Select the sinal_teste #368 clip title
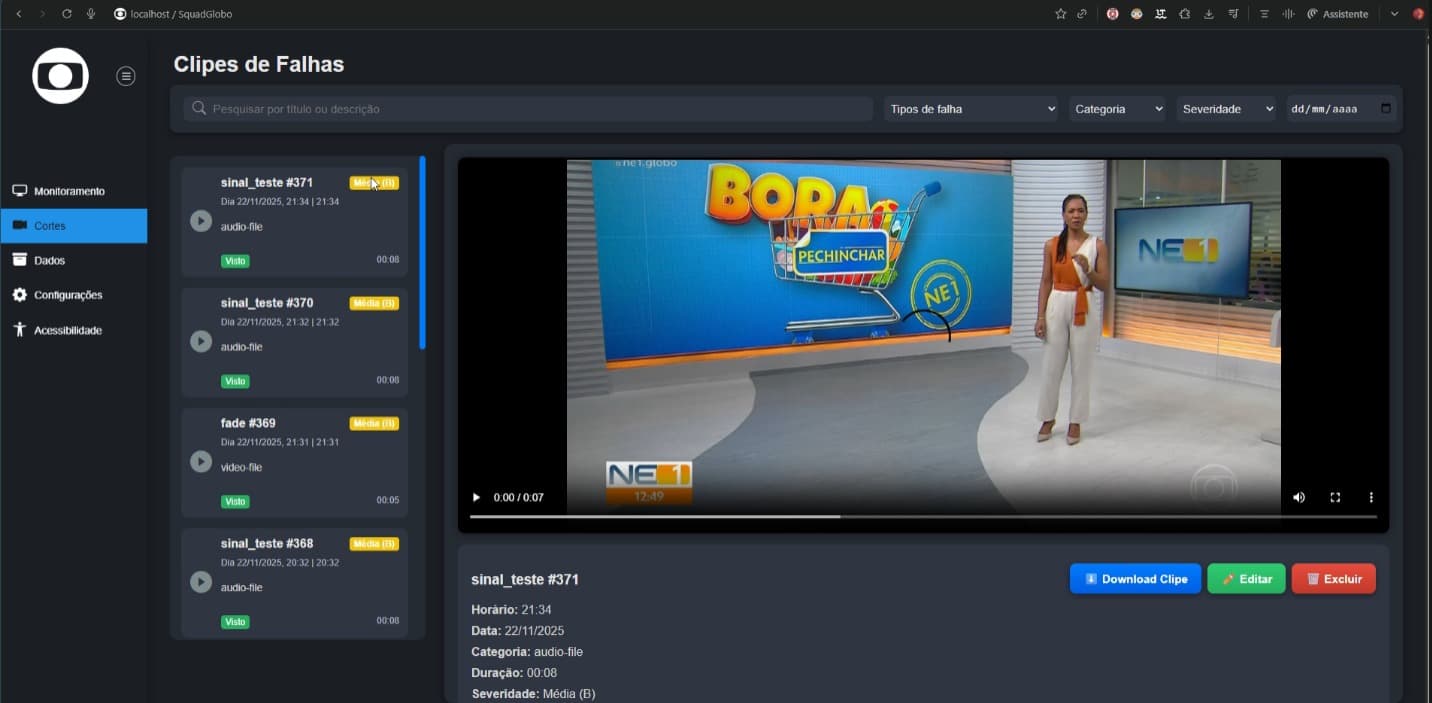Image resolution: width=1432 pixels, height=703 pixels. coord(267,543)
